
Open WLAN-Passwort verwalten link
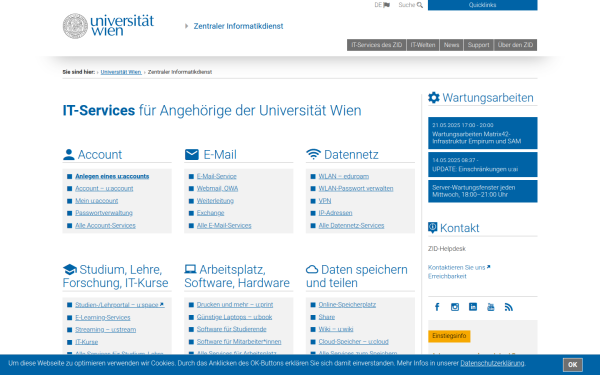point(356,189)
